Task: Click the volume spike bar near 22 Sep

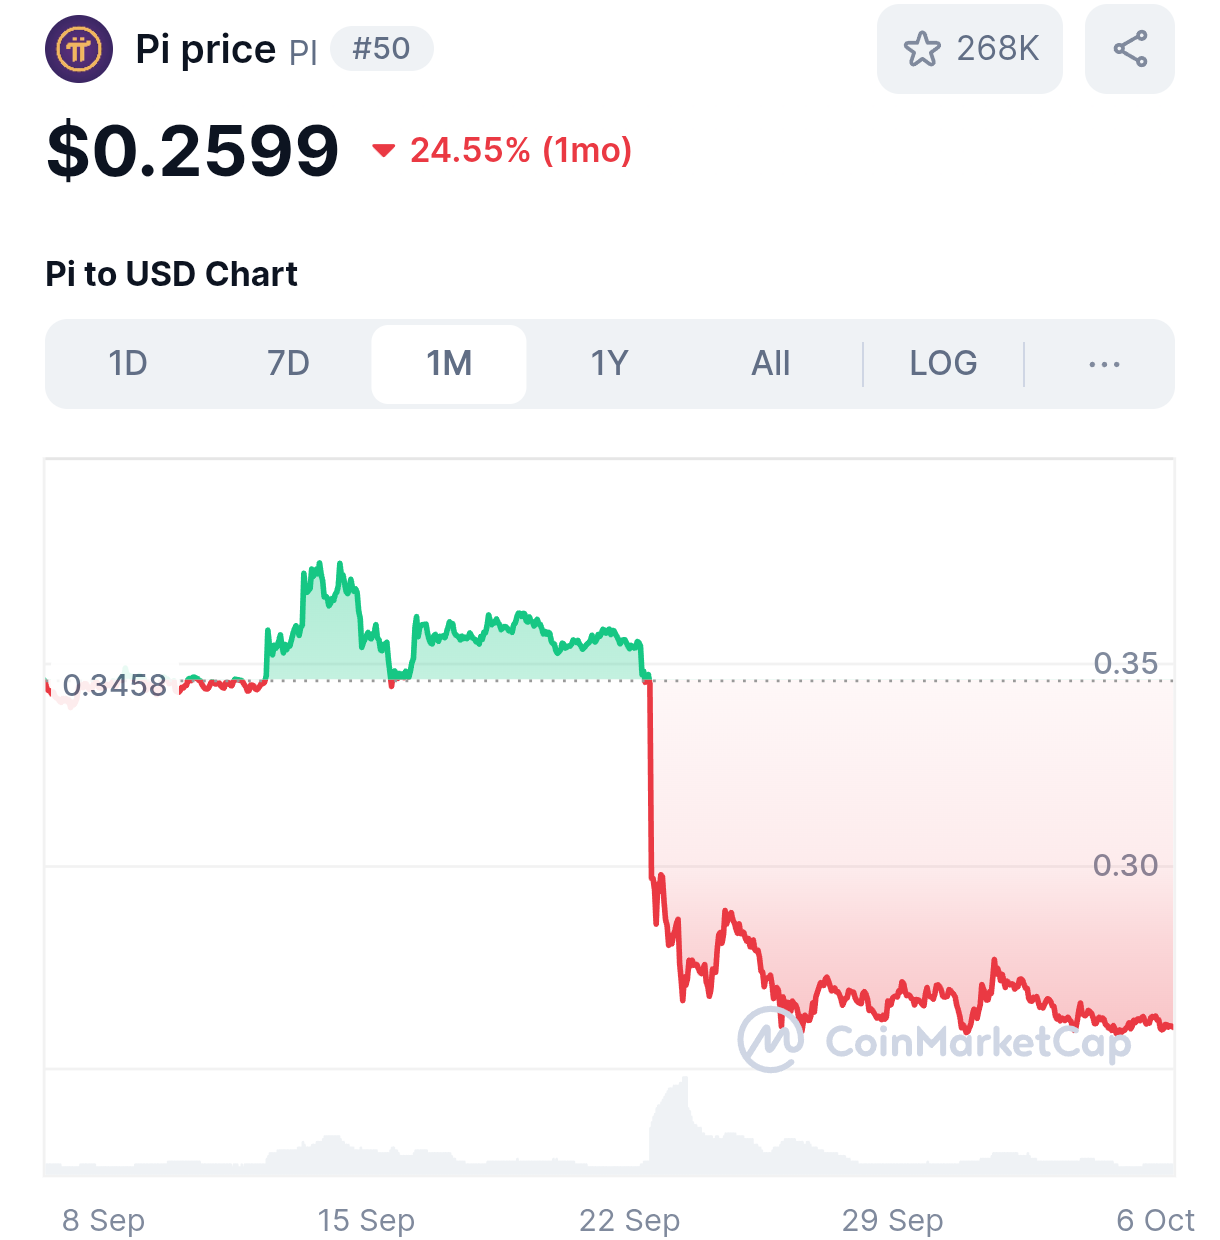Action: click(684, 1120)
